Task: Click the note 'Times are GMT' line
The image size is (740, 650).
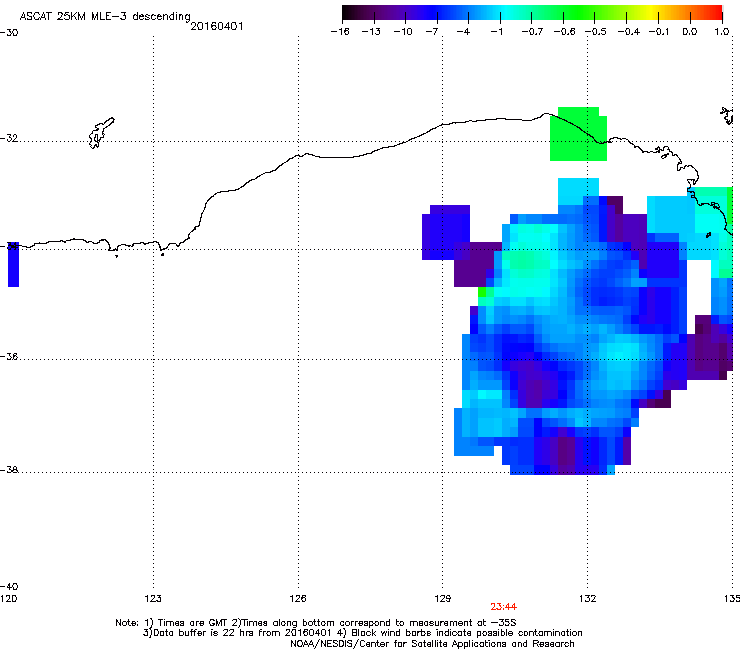Action: 316,623
